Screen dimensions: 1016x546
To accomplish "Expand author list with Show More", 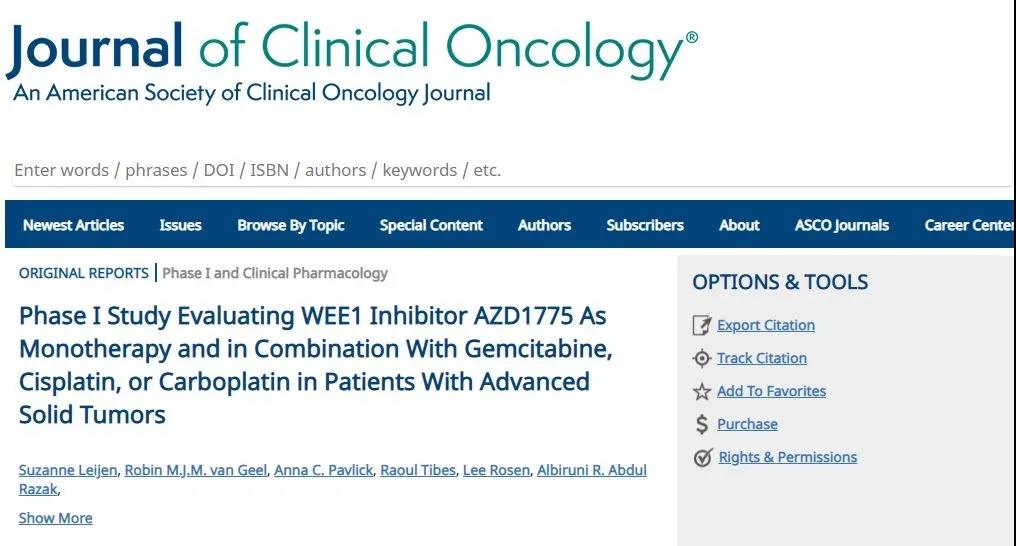I will (55, 518).
